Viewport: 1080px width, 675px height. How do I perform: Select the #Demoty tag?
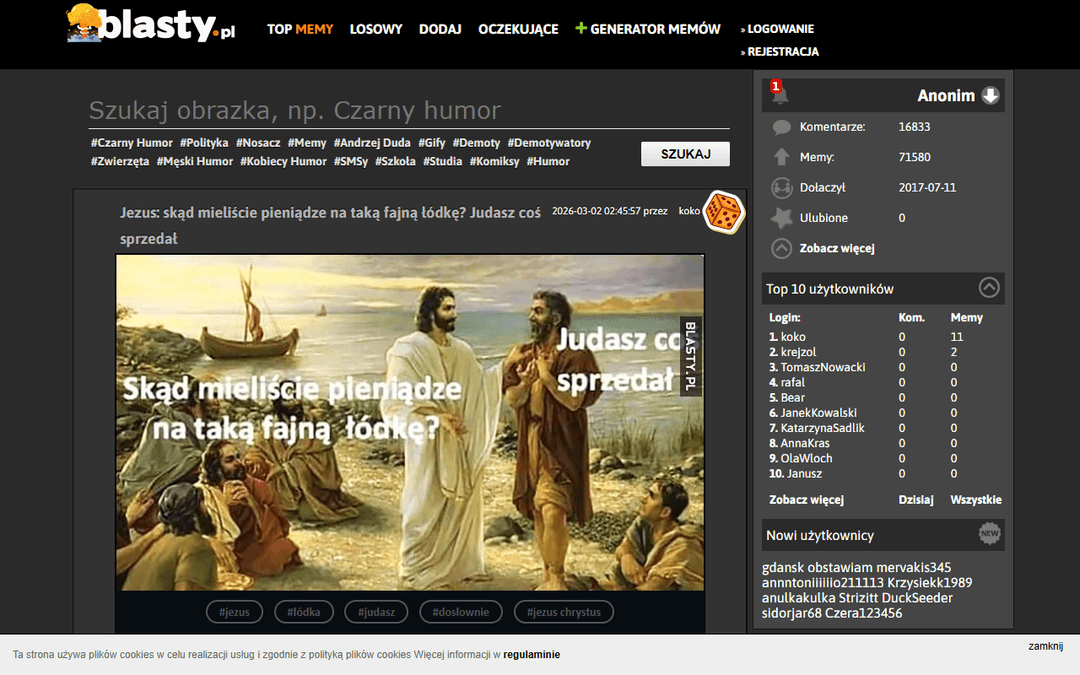point(477,143)
